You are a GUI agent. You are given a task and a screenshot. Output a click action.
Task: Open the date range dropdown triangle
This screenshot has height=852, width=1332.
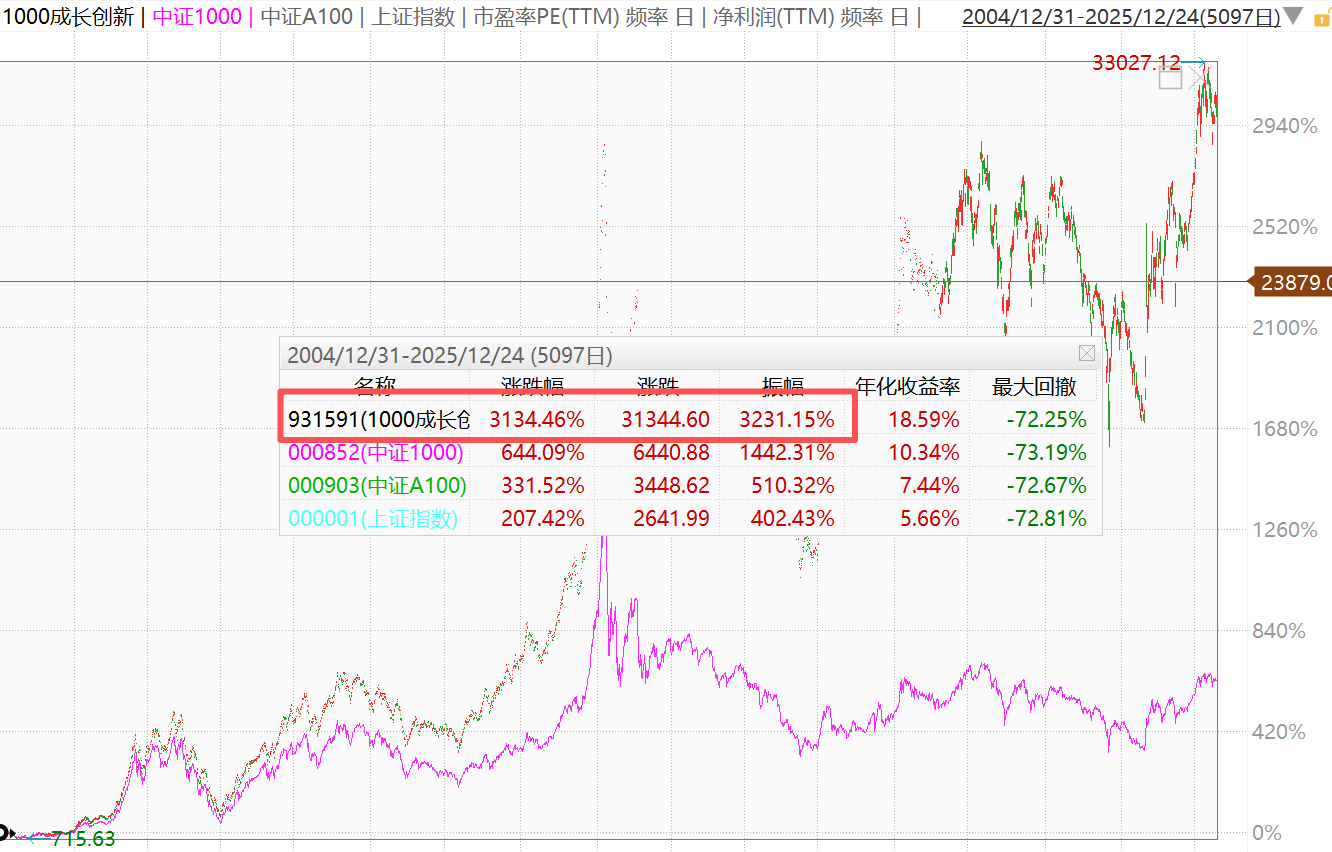click(1293, 17)
